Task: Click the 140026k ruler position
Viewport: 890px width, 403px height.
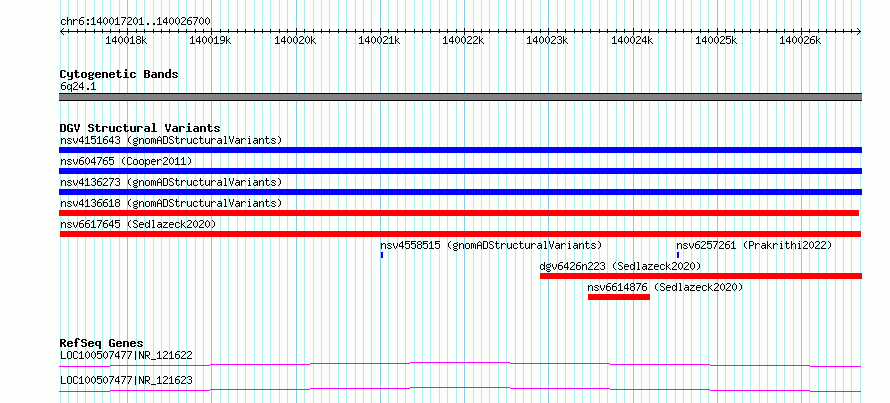Action: tap(801, 40)
